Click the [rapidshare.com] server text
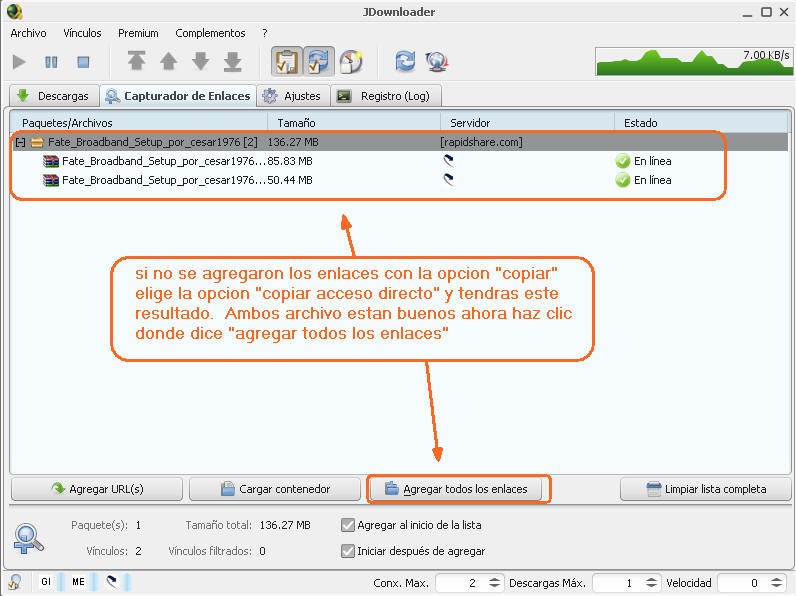This screenshot has width=796, height=596. point(481,142)
